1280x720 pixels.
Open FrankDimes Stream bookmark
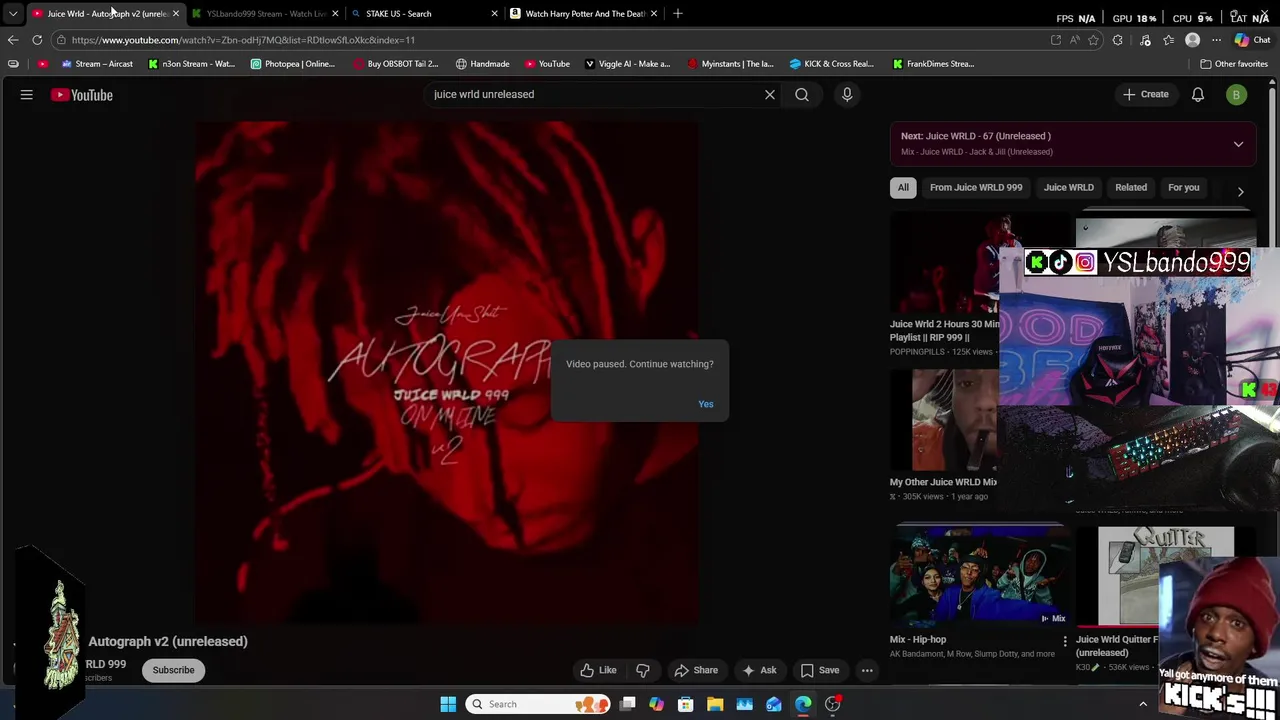click(x=933, y=64)
